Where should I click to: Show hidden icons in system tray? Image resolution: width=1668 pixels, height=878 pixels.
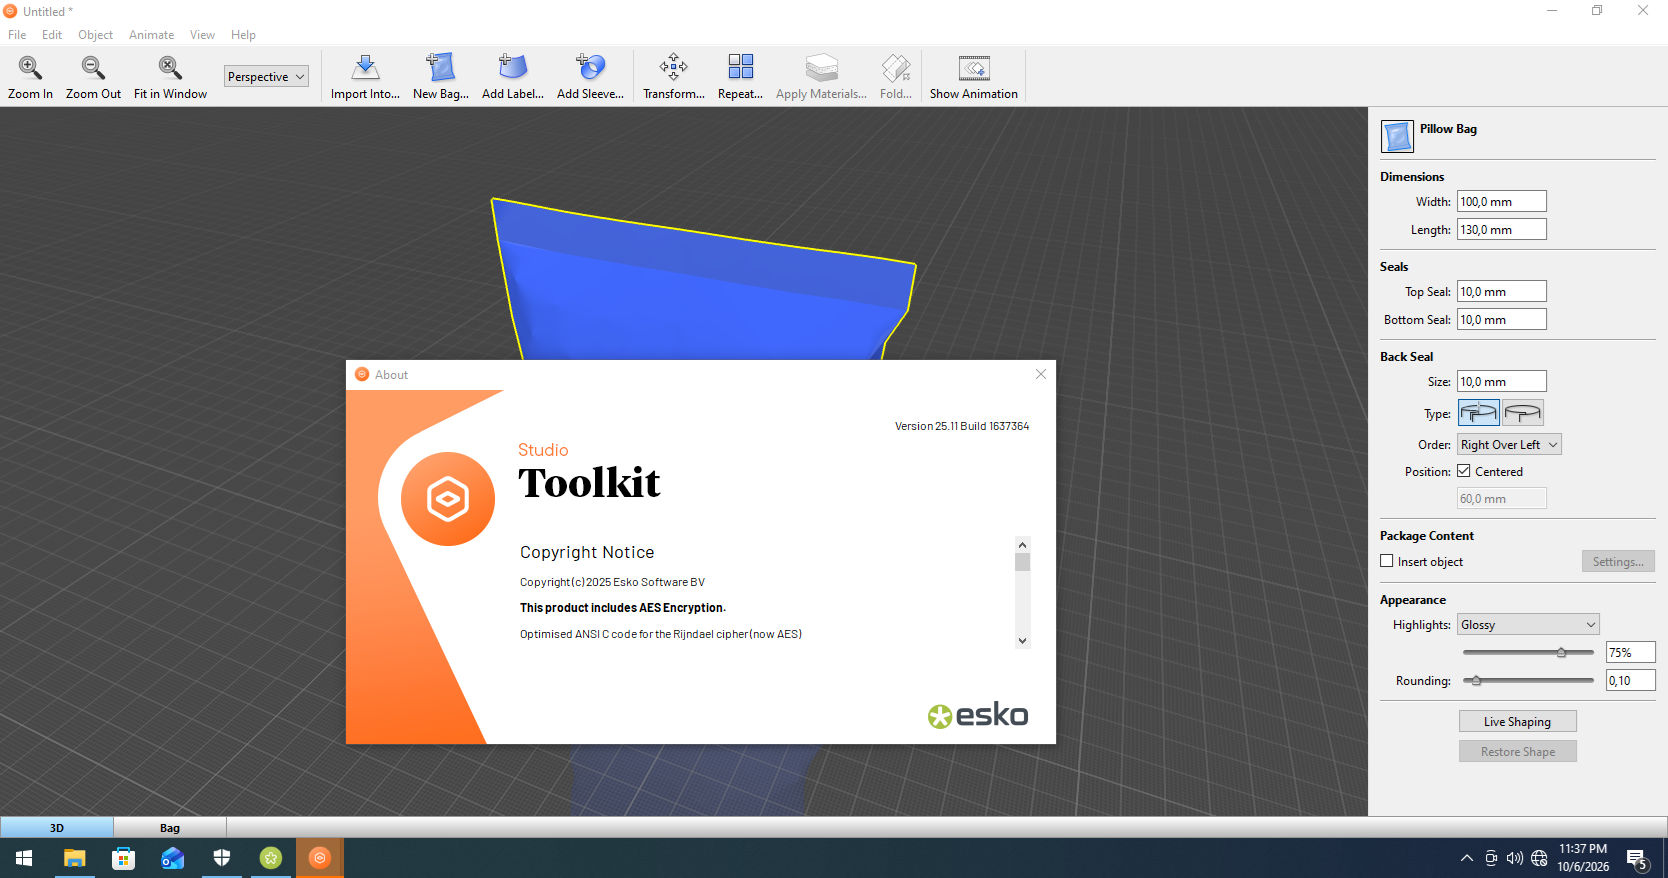[x=1466, y=858]
